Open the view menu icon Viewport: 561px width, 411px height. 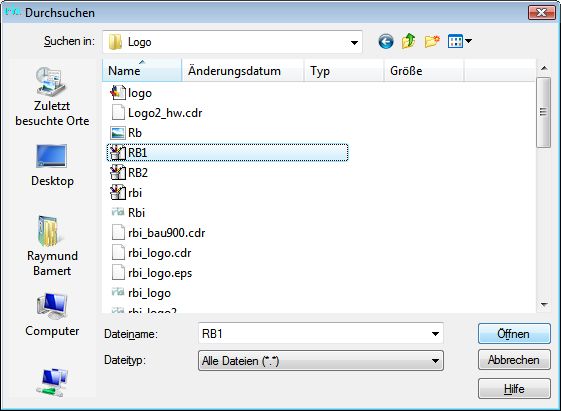(460, 41)
